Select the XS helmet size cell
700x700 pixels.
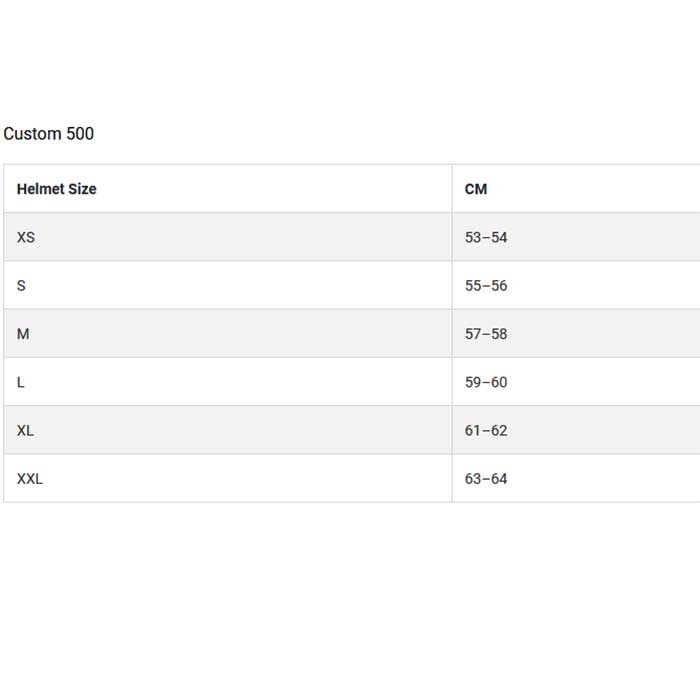(x=26, y=238)
